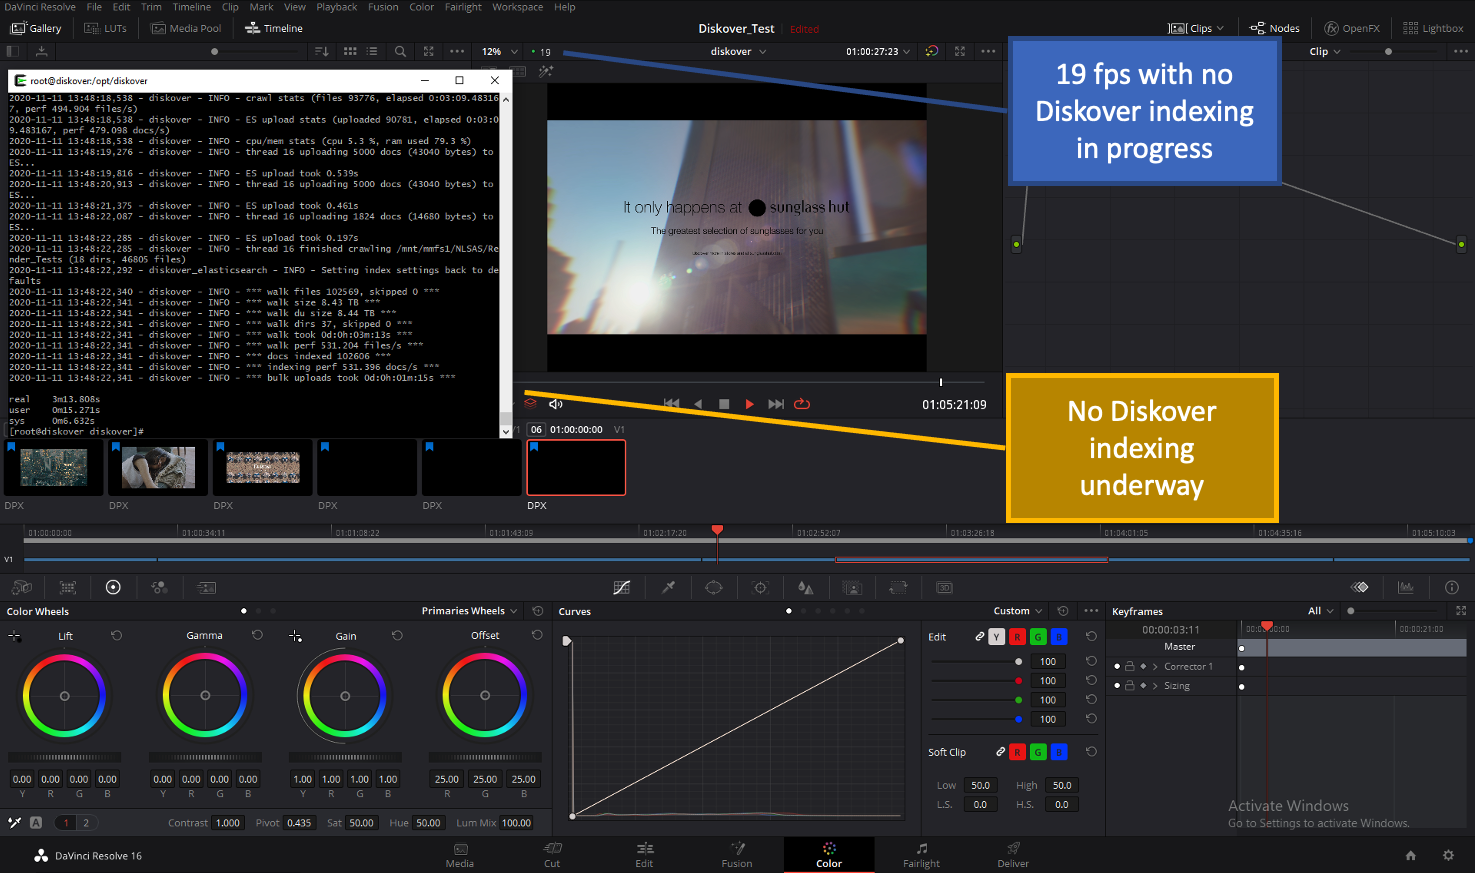Image resolution: width=1475 pixels, height=873 pixels.
Task: Open the Workspace menu
Action: click(517, 7)
